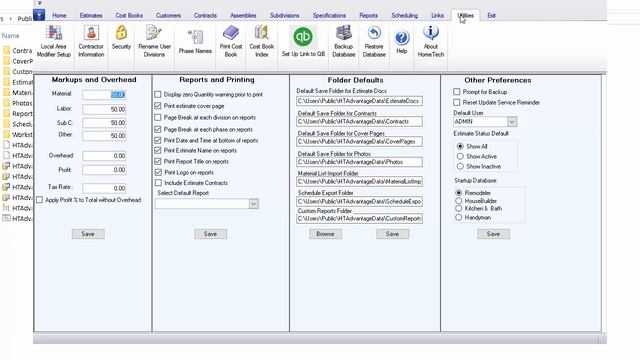Open Rename User Divisions
Viewport: 640px width, 360px height.
[x=154, y=42]
